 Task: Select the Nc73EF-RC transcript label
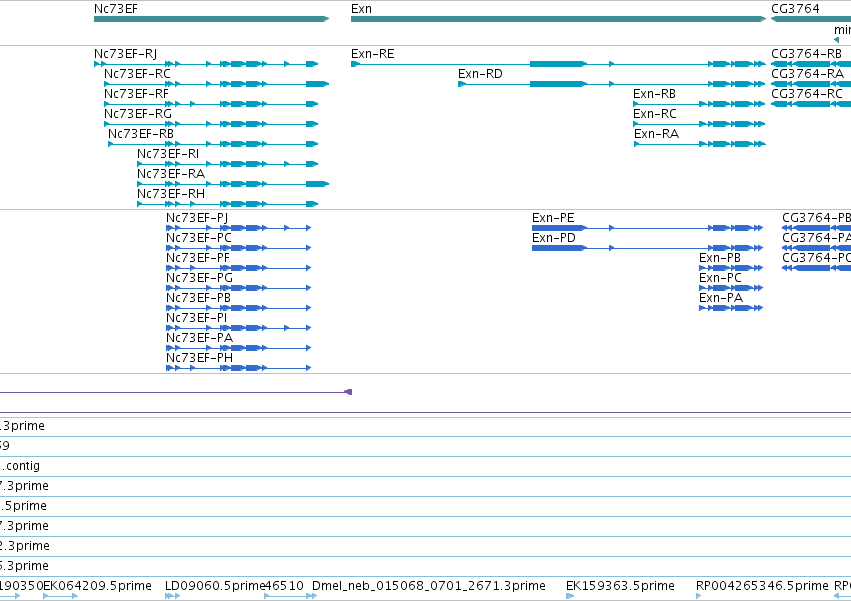[137, 74]
